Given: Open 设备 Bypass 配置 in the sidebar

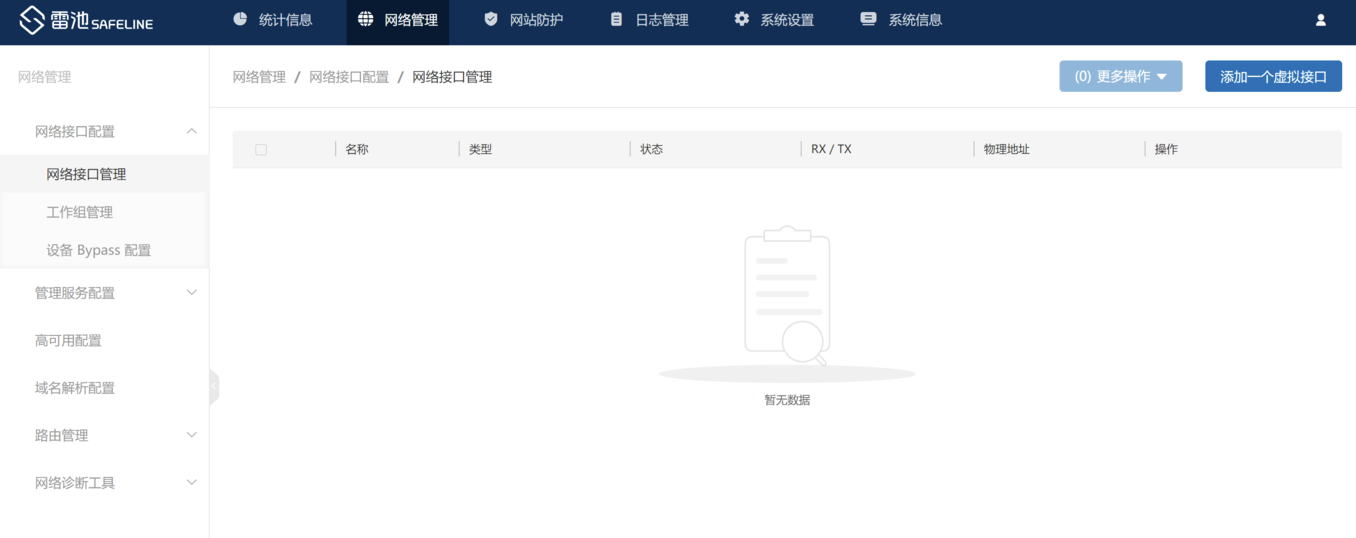Looking at the screenshot, I should [x=98, y=250].
